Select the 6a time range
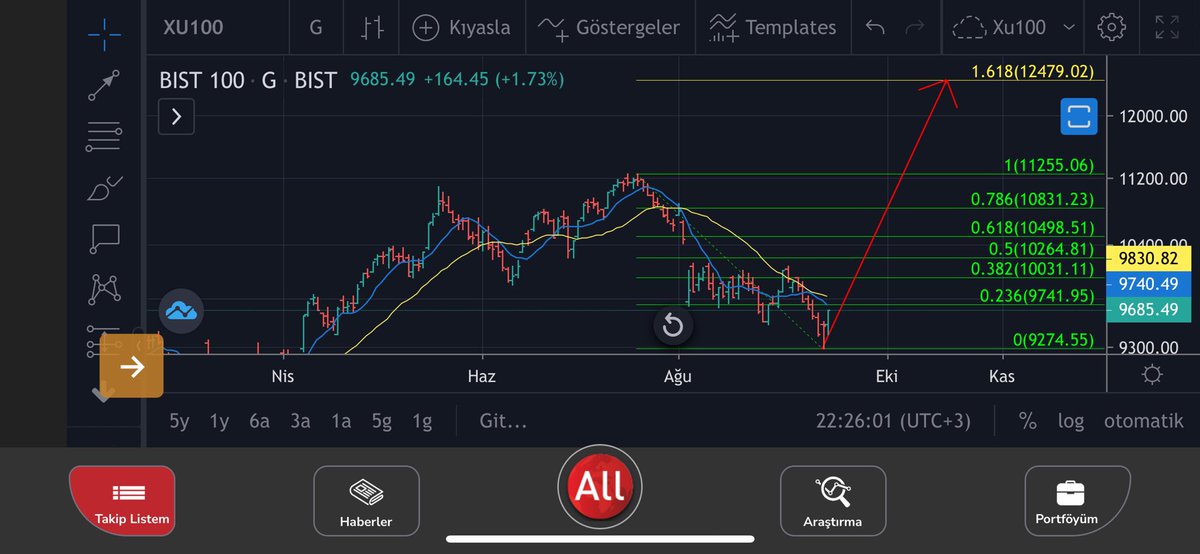The image size is (1200, 554). (259, 421)
